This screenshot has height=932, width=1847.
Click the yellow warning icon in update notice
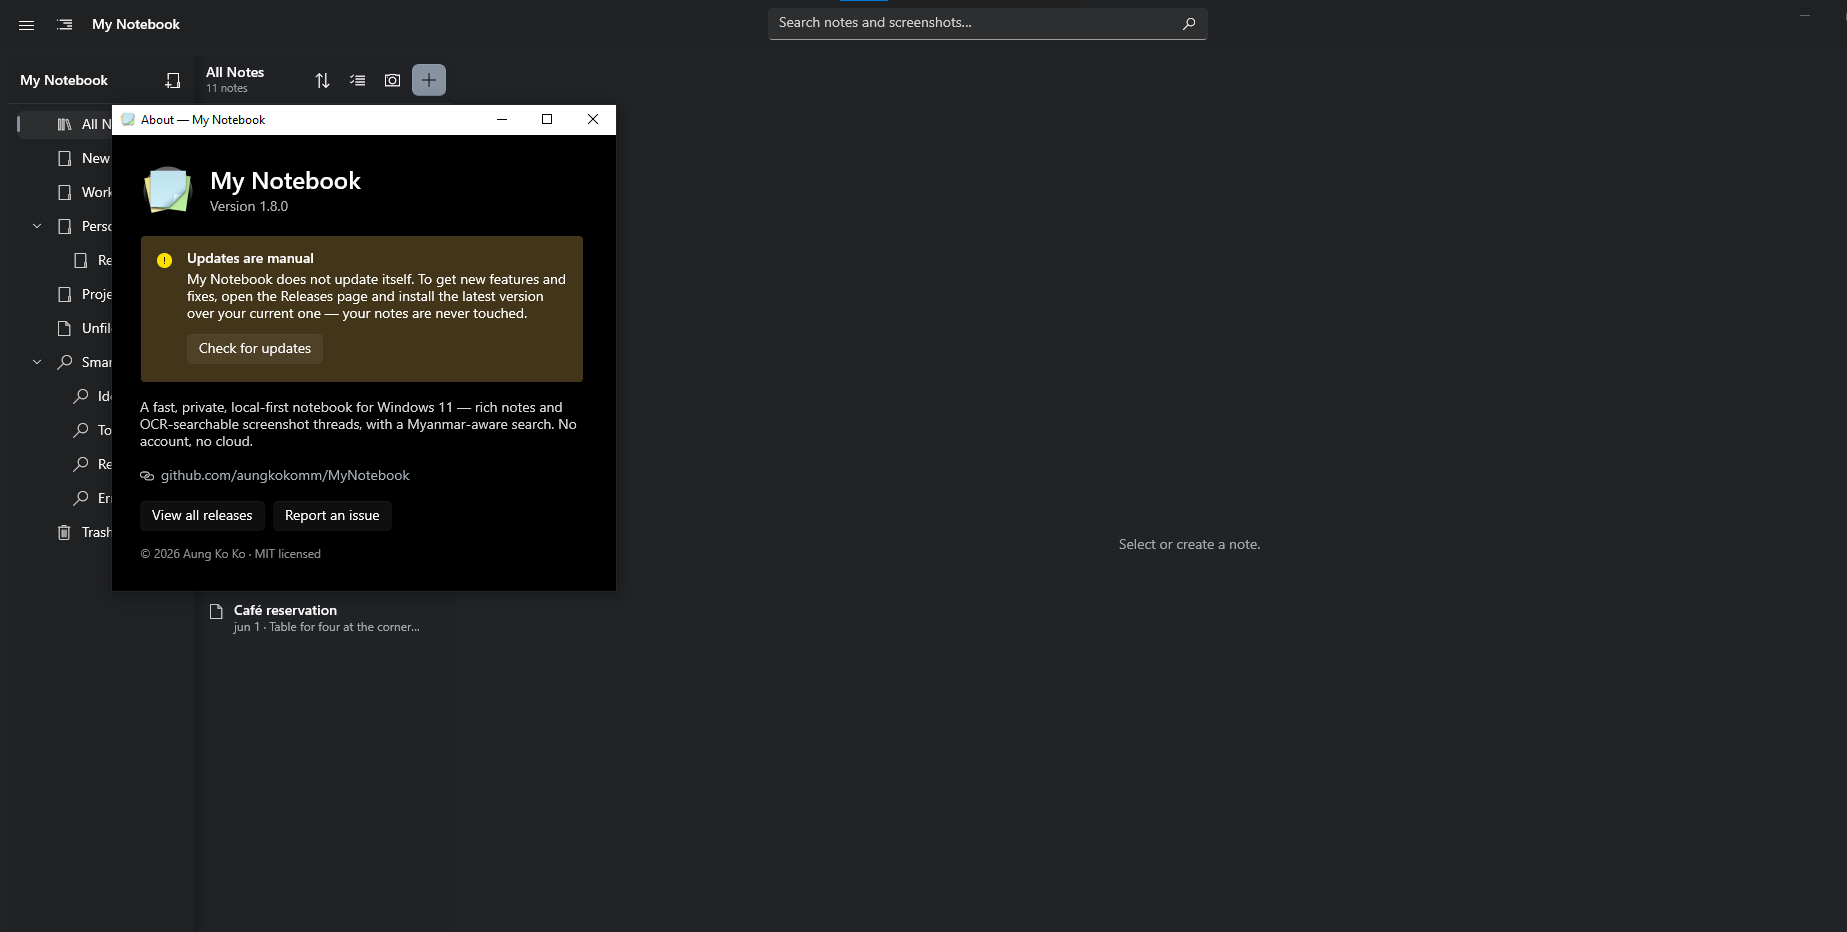[x=165, y=260]
